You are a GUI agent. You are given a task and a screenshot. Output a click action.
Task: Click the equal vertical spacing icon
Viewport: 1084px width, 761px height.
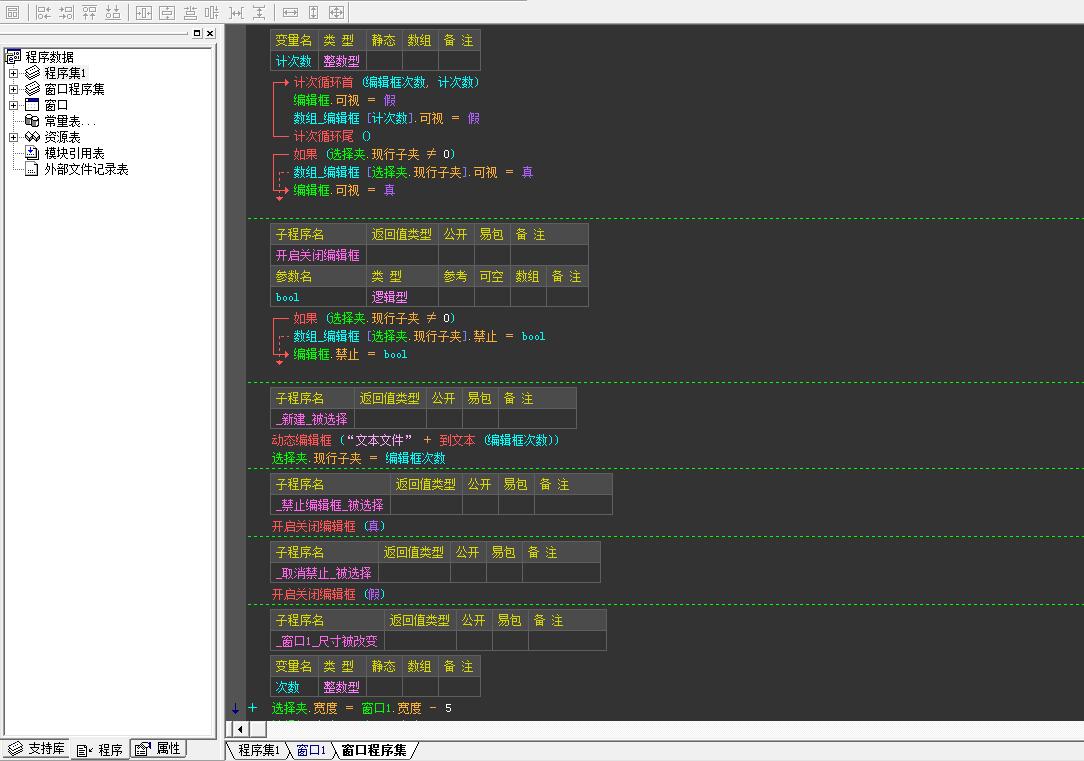coord(259,12)
